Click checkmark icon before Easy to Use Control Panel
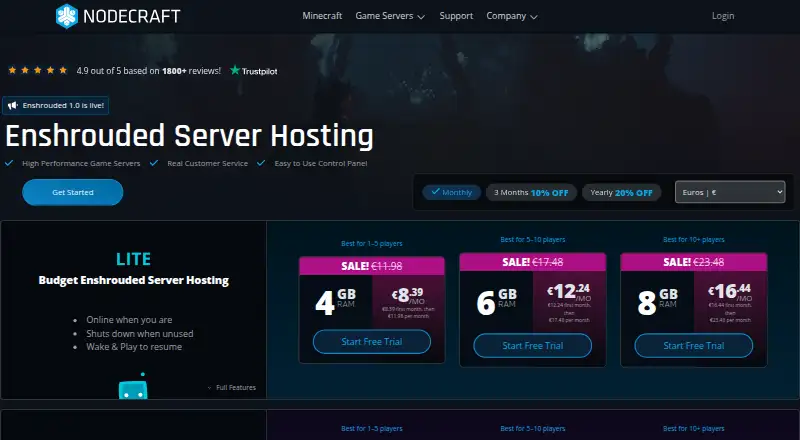800x440 pixels. (261, 163)
